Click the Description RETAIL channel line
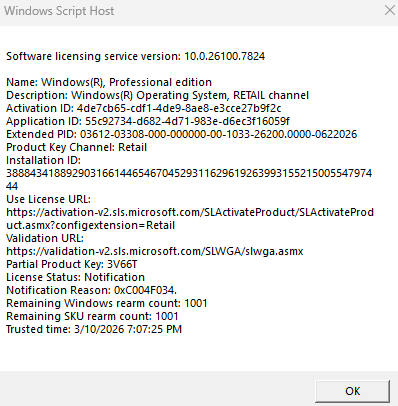 click(x=157, y=95)
